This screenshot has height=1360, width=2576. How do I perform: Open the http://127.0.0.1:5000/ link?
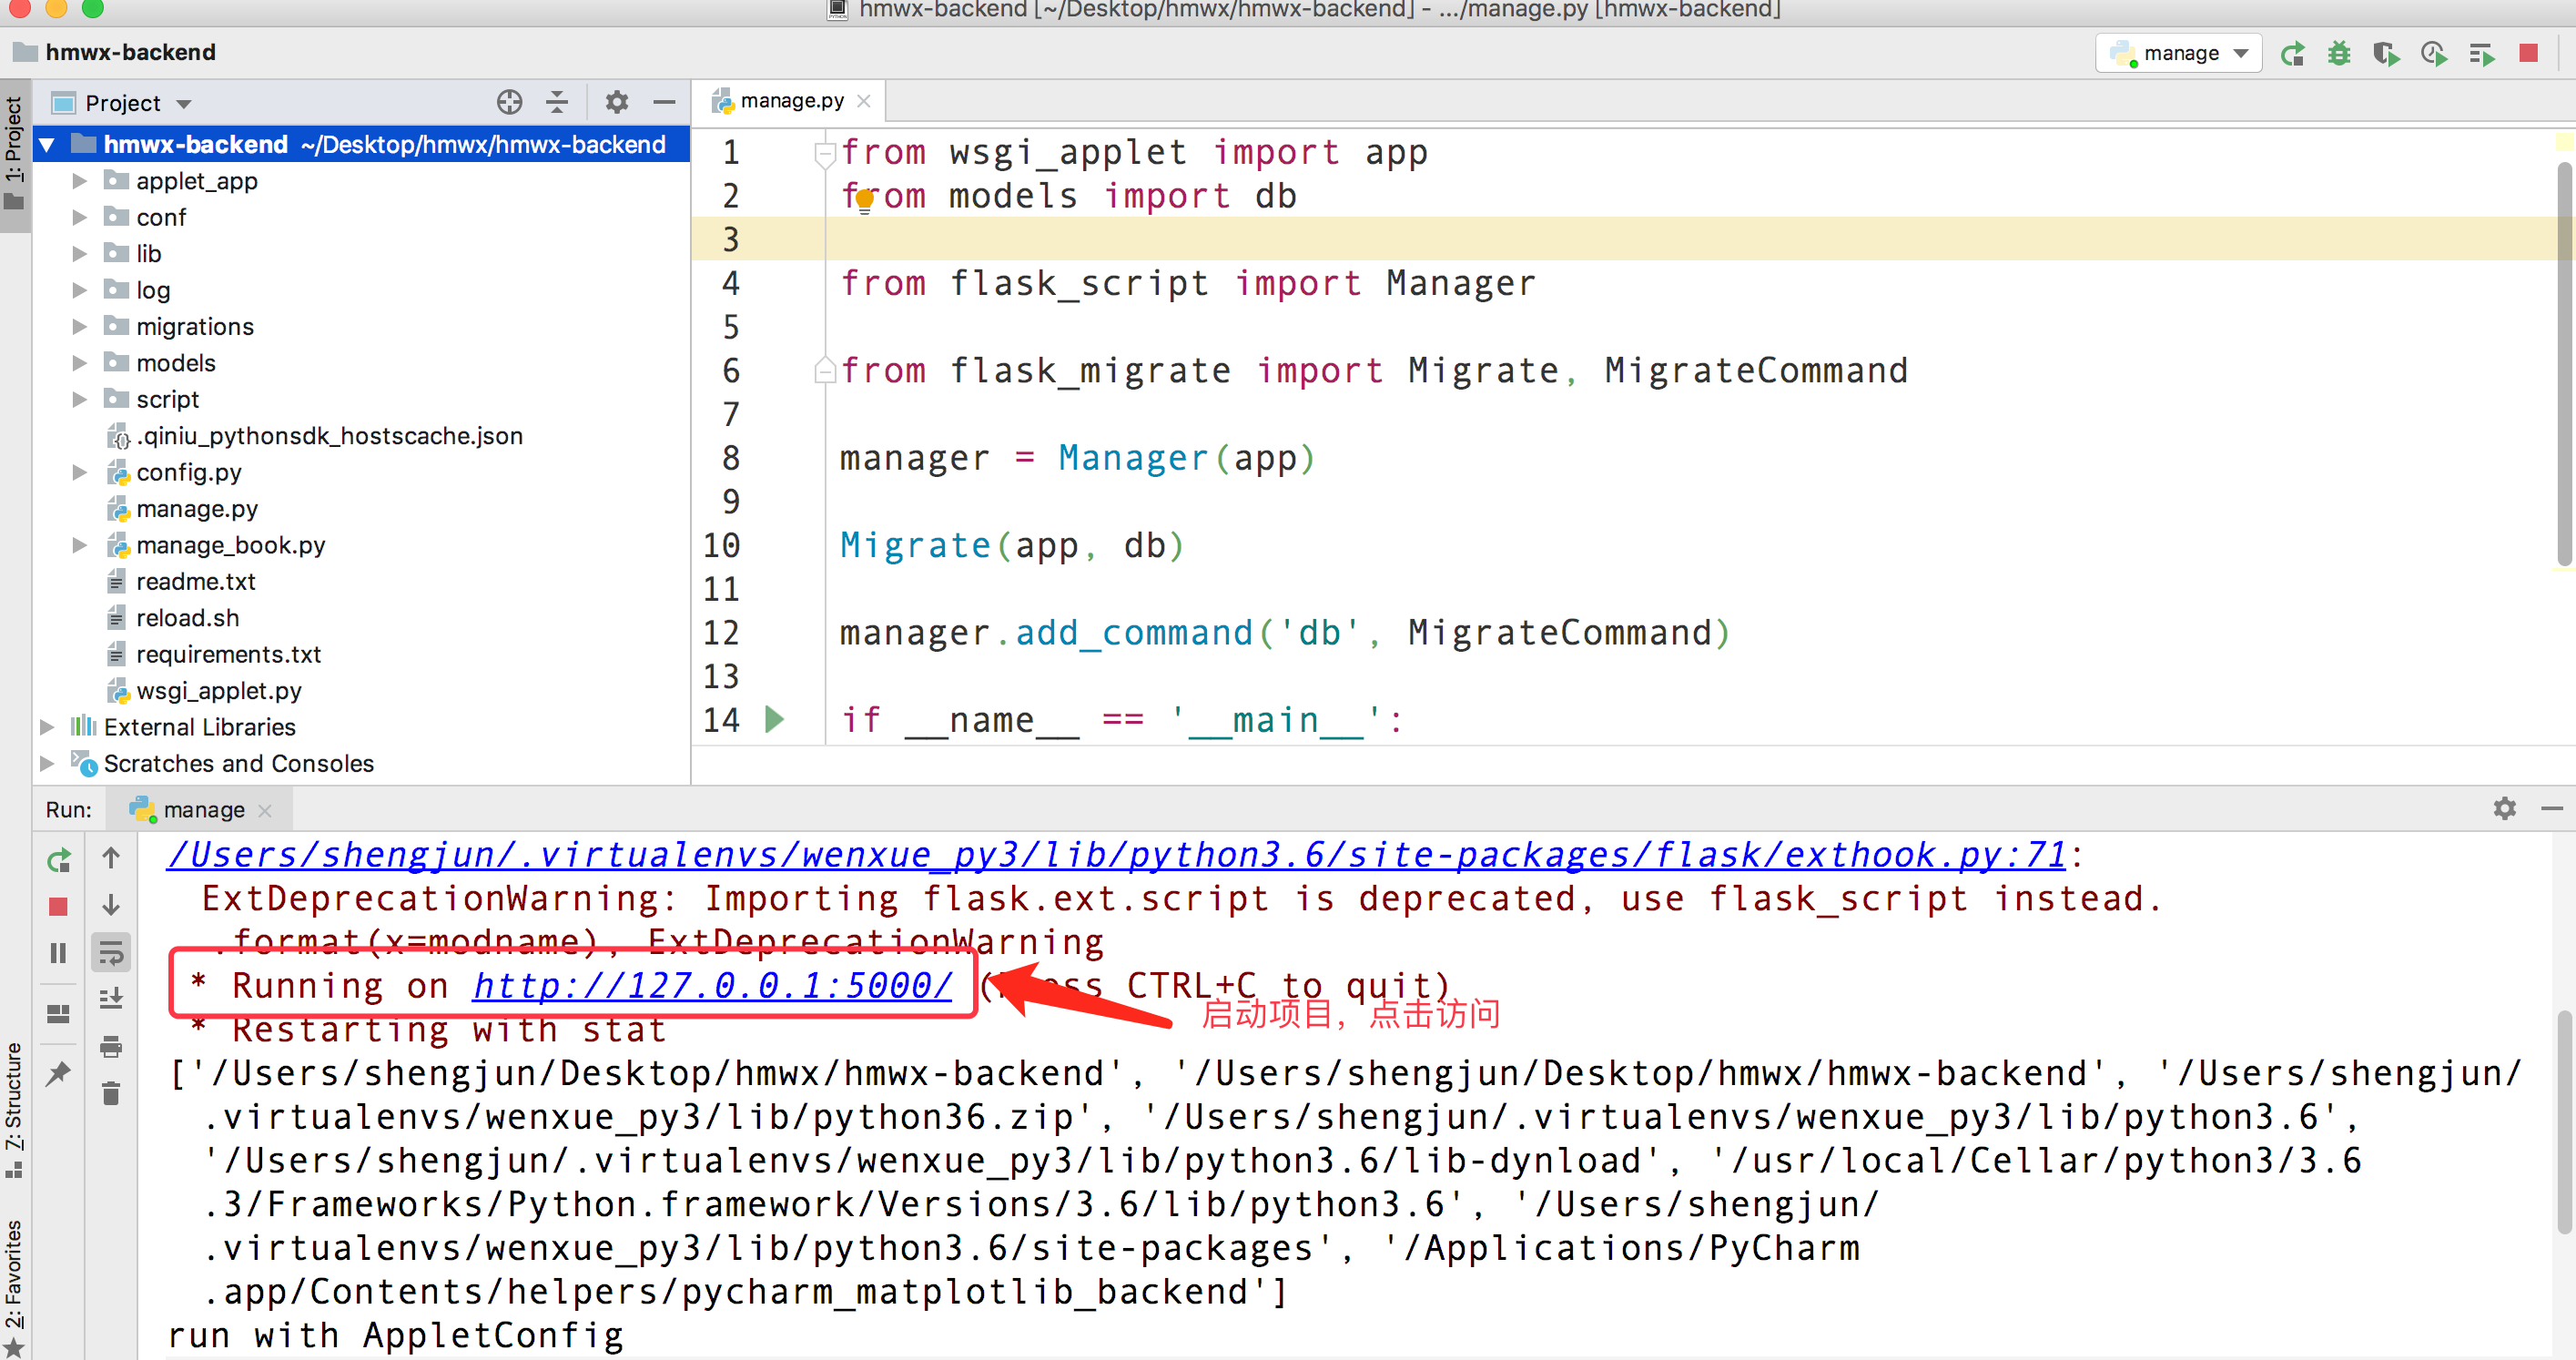[x=711, y=986]
